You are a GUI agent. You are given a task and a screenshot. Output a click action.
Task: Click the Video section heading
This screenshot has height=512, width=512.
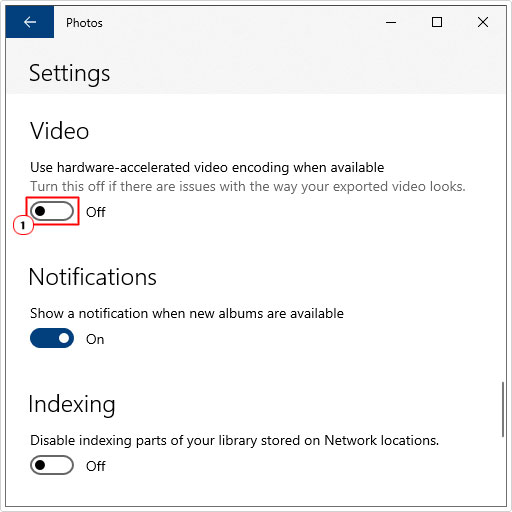click(59, 131)
